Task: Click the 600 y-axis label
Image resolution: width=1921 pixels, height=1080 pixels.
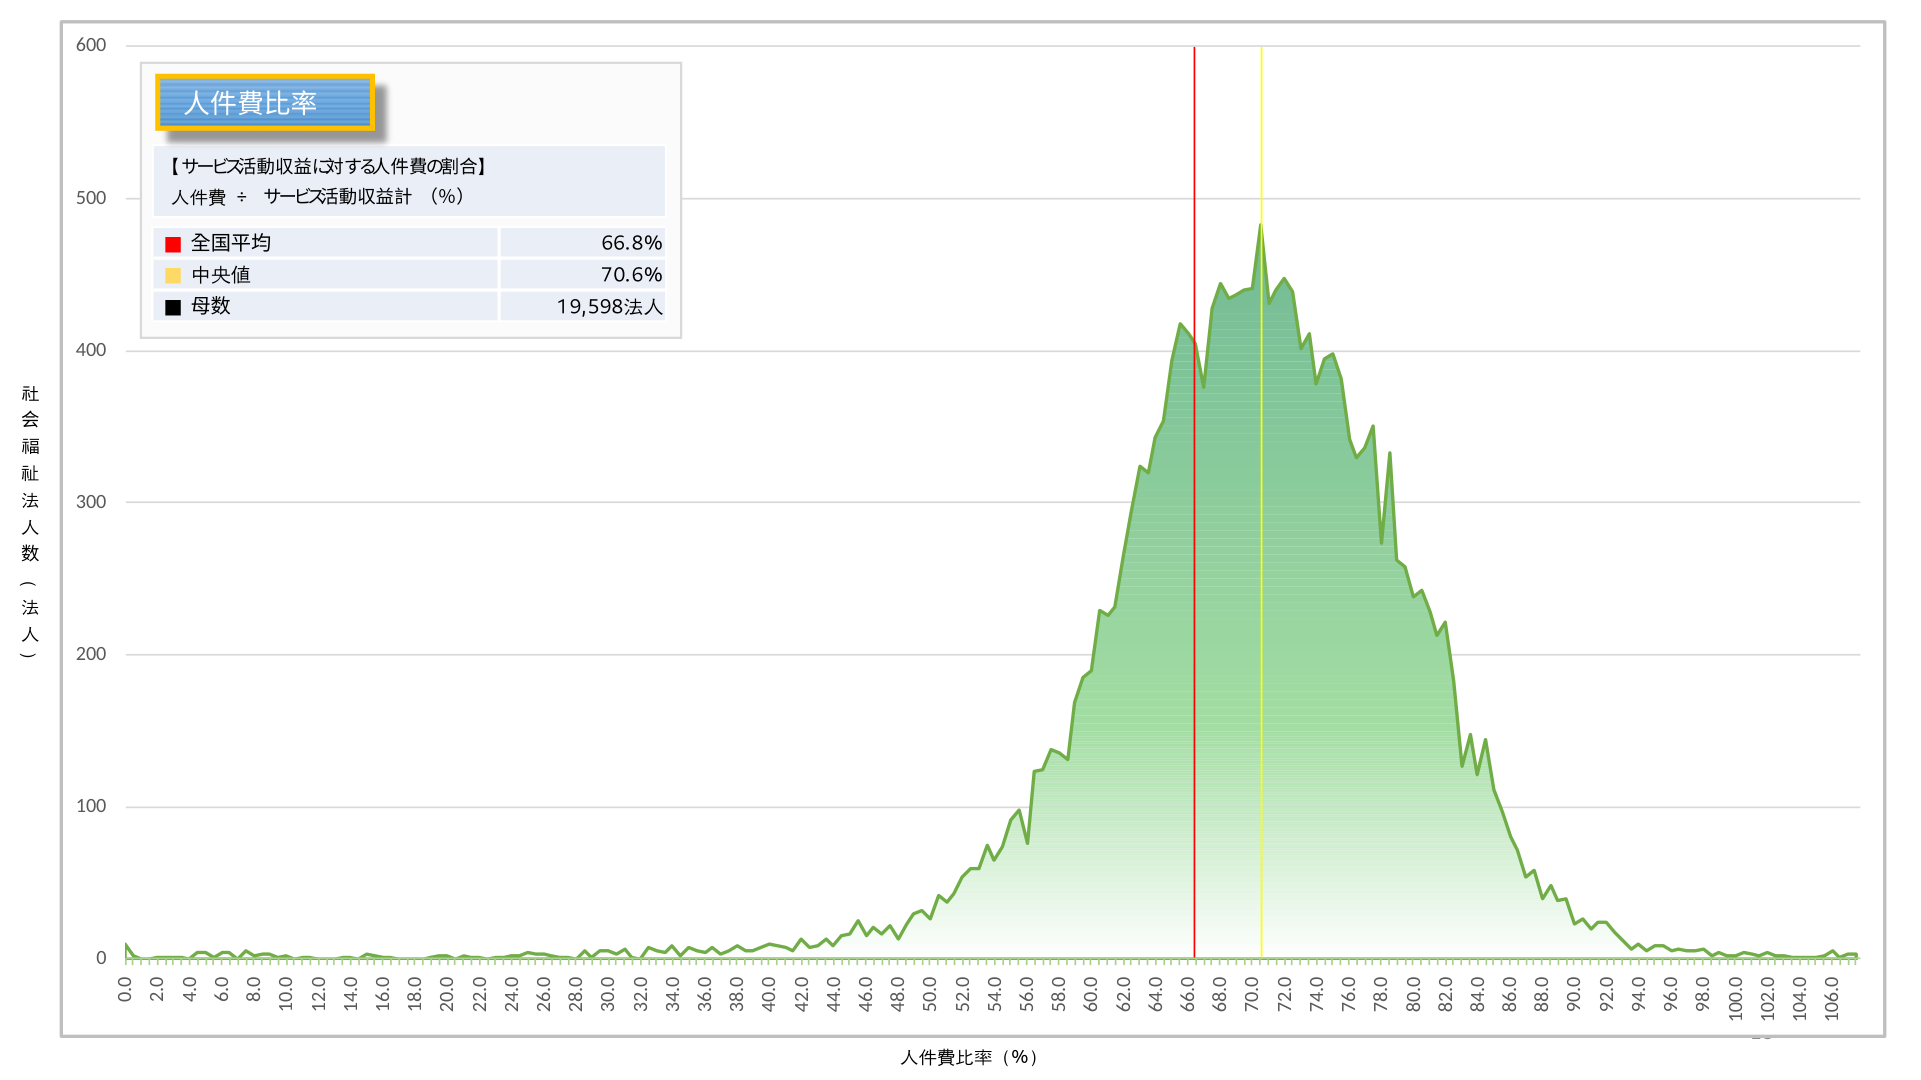Action: (91, 45)
